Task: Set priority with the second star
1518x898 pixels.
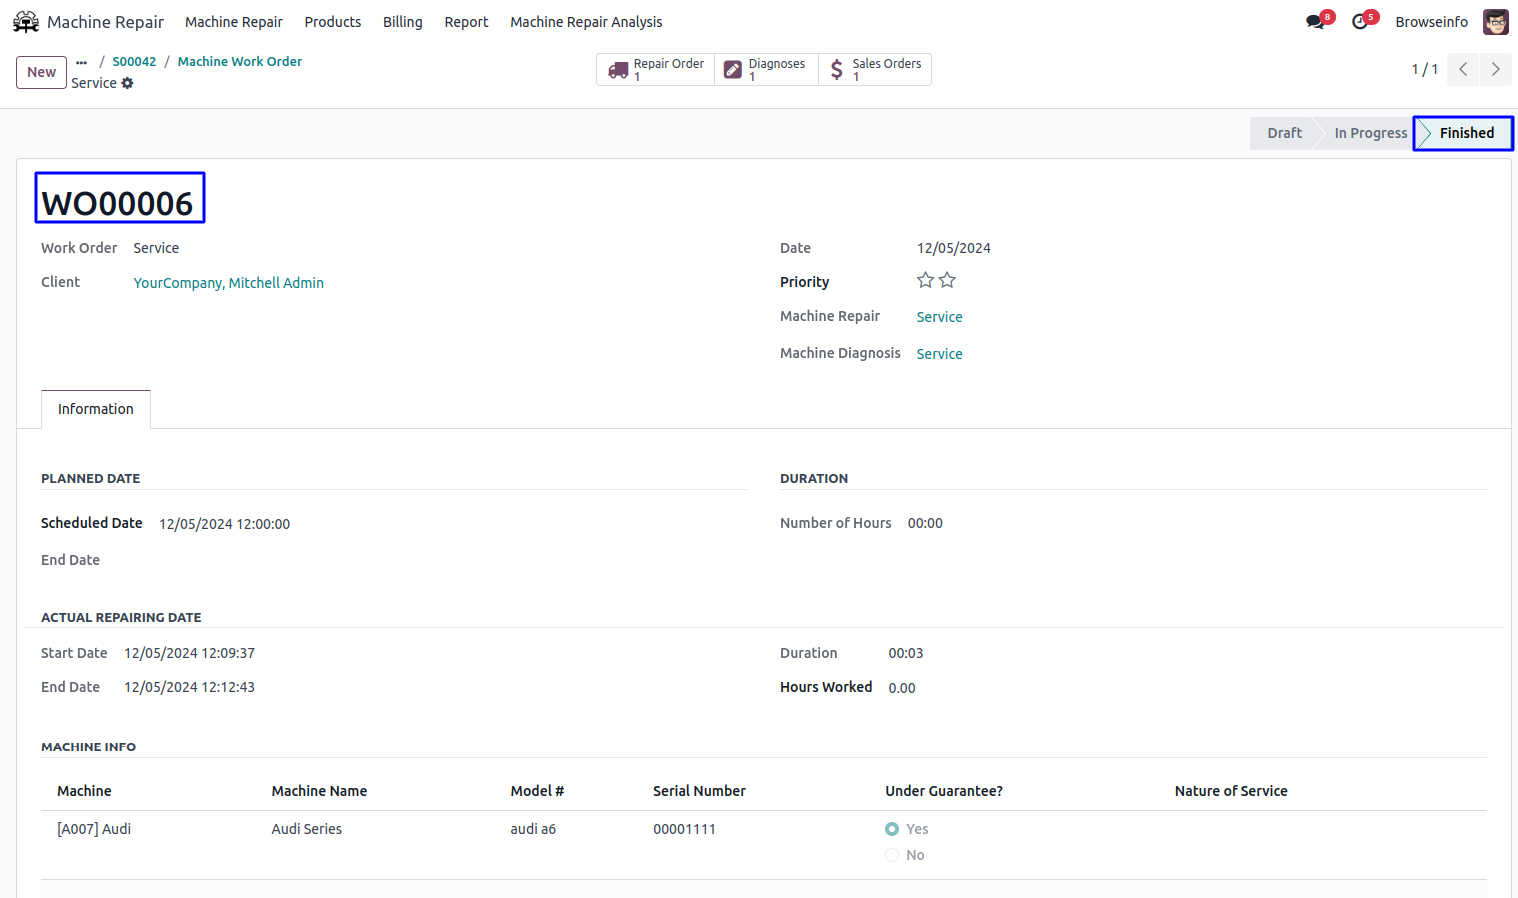Action: click(x=947, y=281)
